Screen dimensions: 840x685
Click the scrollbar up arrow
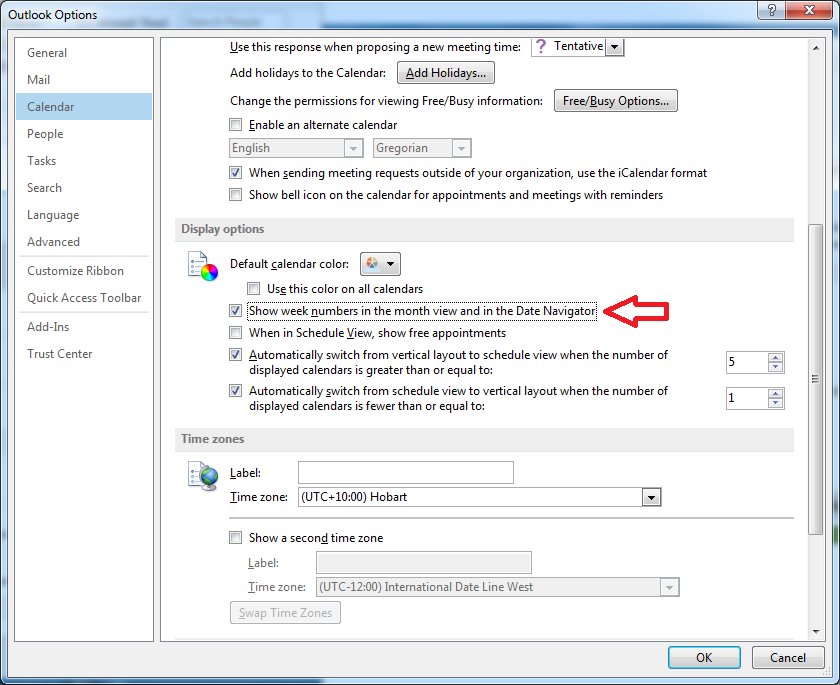pos(815,48)
